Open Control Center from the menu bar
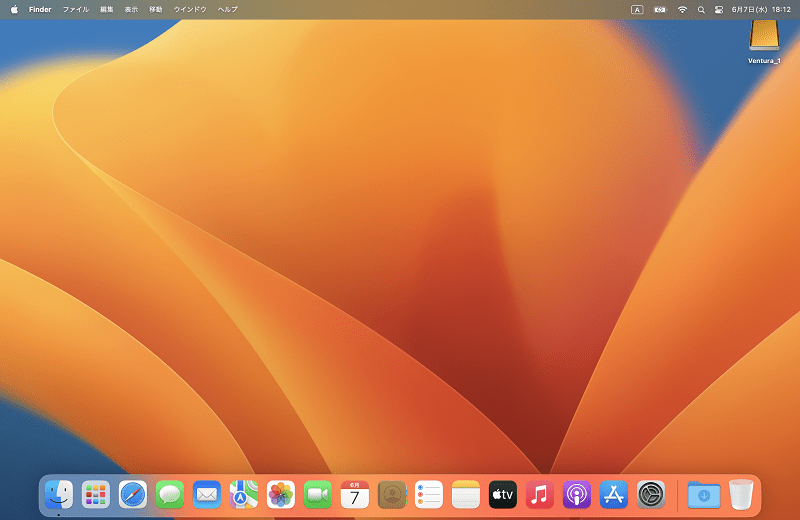The image size is (800, 520). (x=719, y=9)
